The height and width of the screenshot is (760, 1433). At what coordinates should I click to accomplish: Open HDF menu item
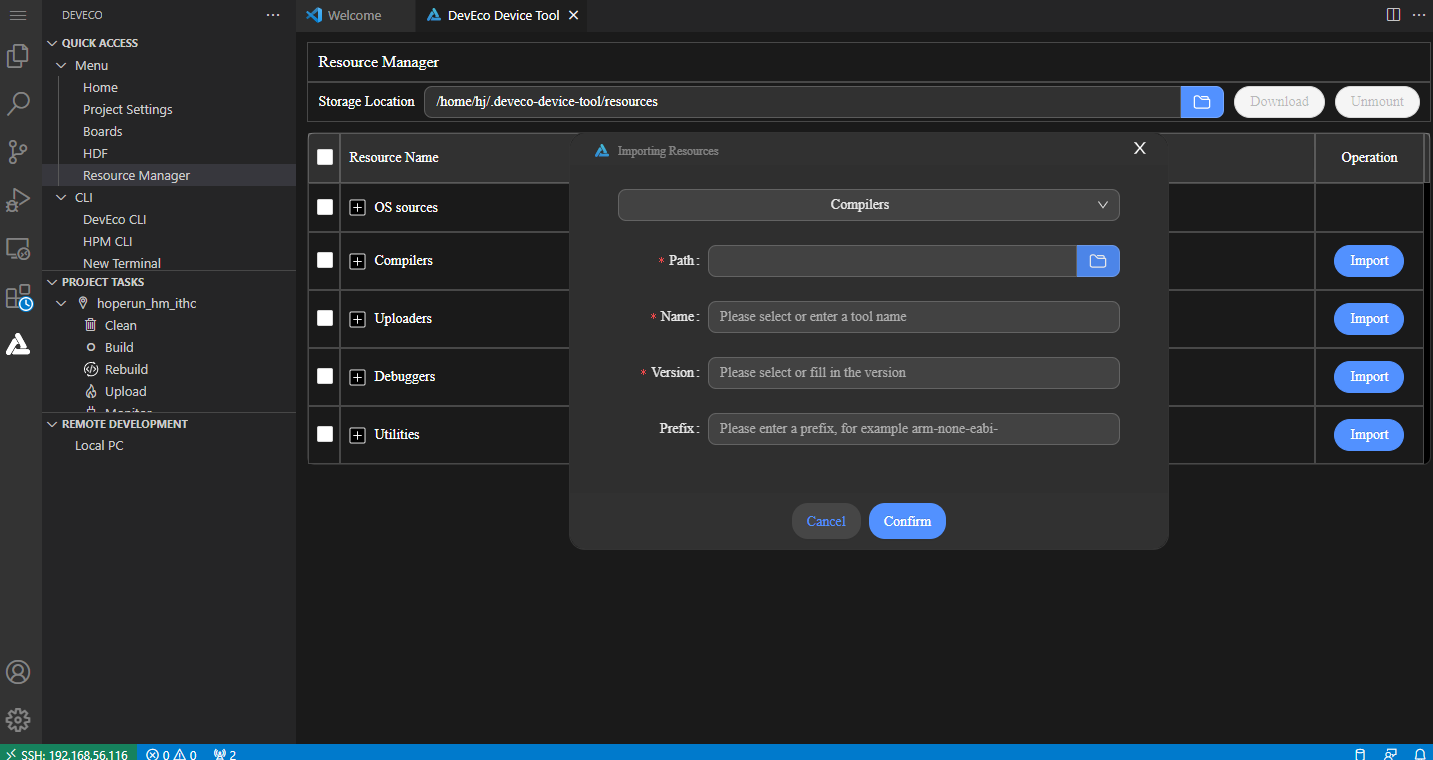(95, 153)
